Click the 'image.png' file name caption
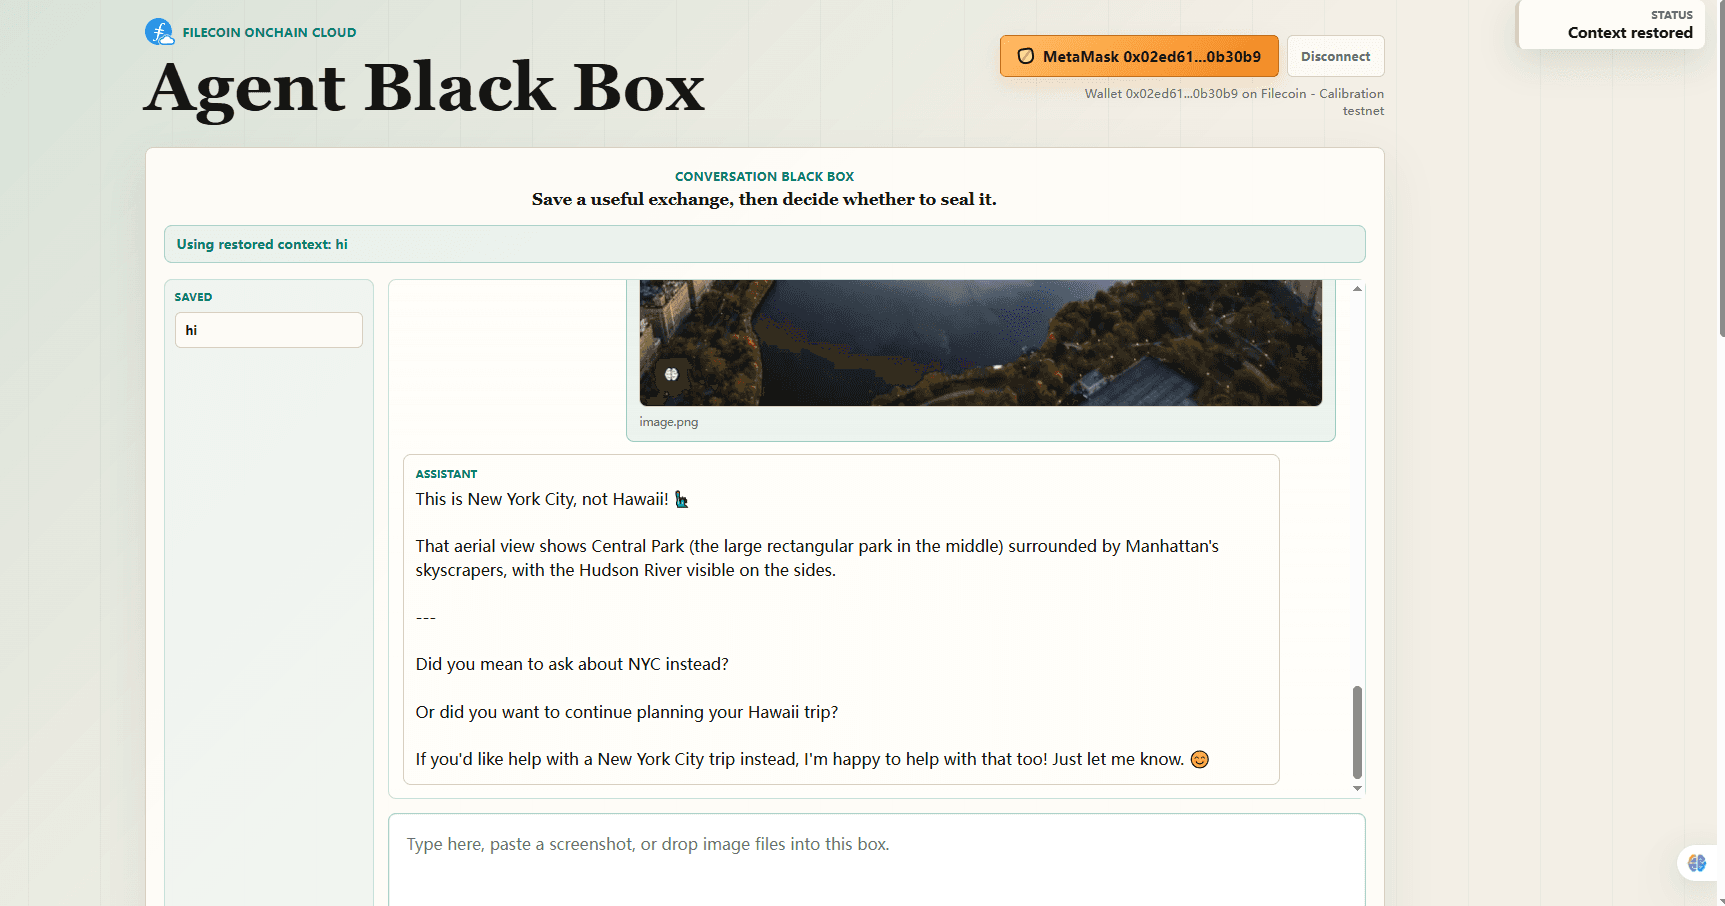1725x906 pixels. click(x=669, y=422)
